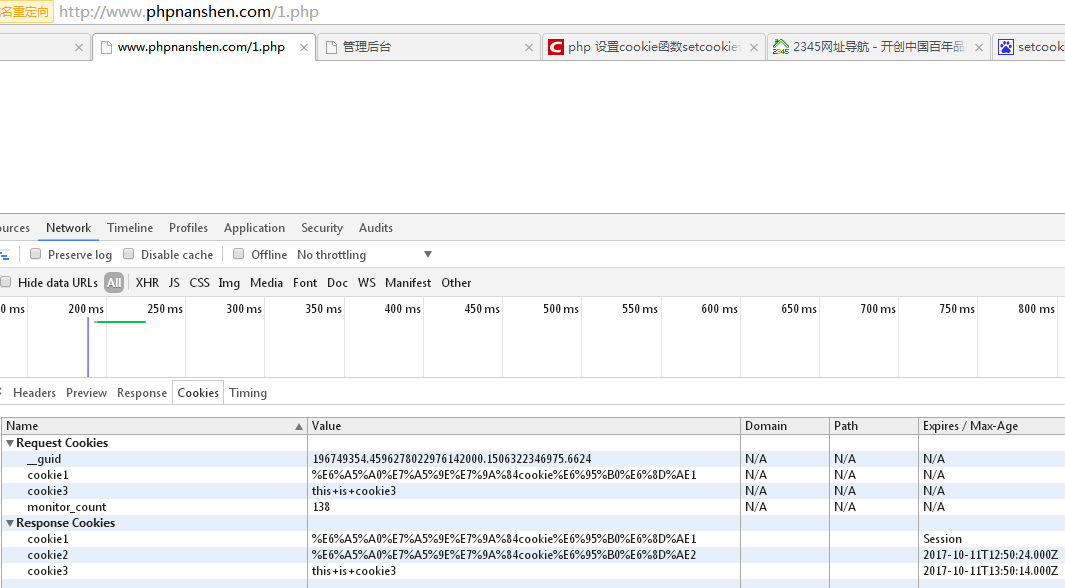Enable the Disable cache checkbox
Image resolution: width=1065 pixels, height=588 pixels.
[128, 254]
